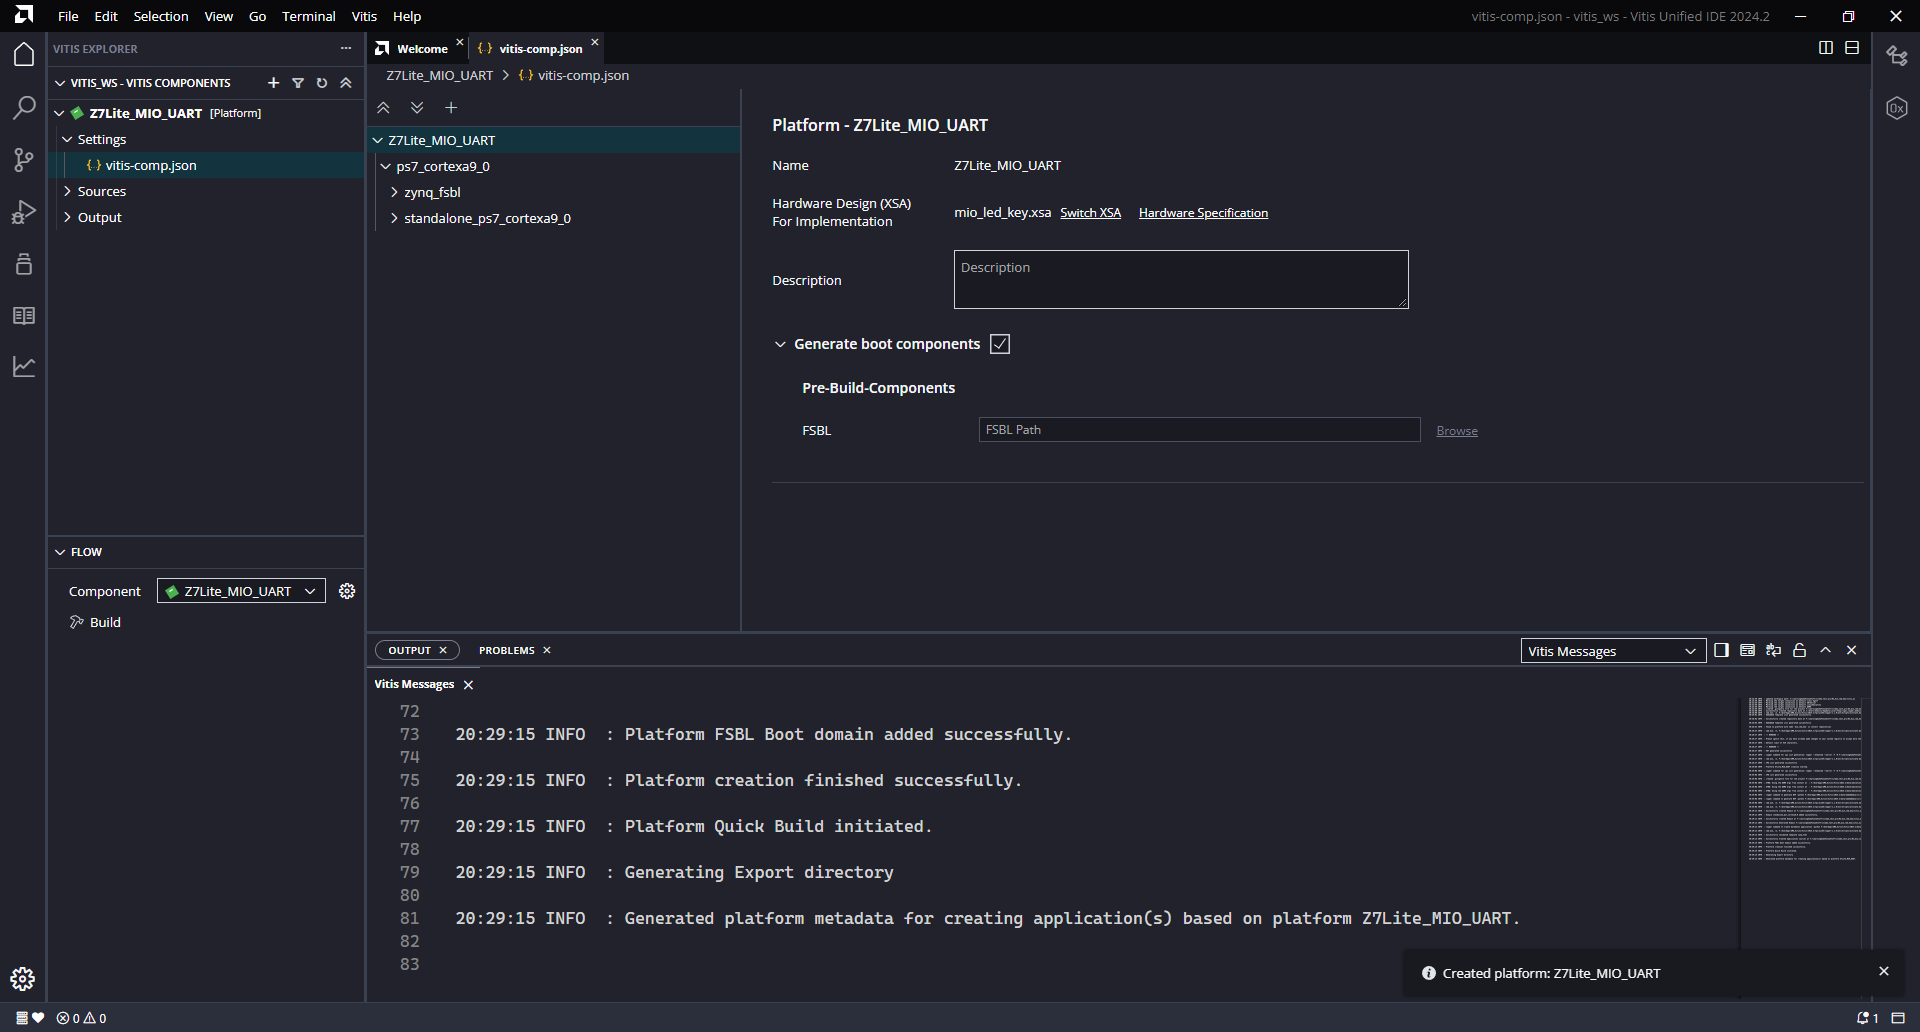This screenshot has width=1920, height=1032.
Task: Open the Search view in activity bar
Action: tap(24, 107)
